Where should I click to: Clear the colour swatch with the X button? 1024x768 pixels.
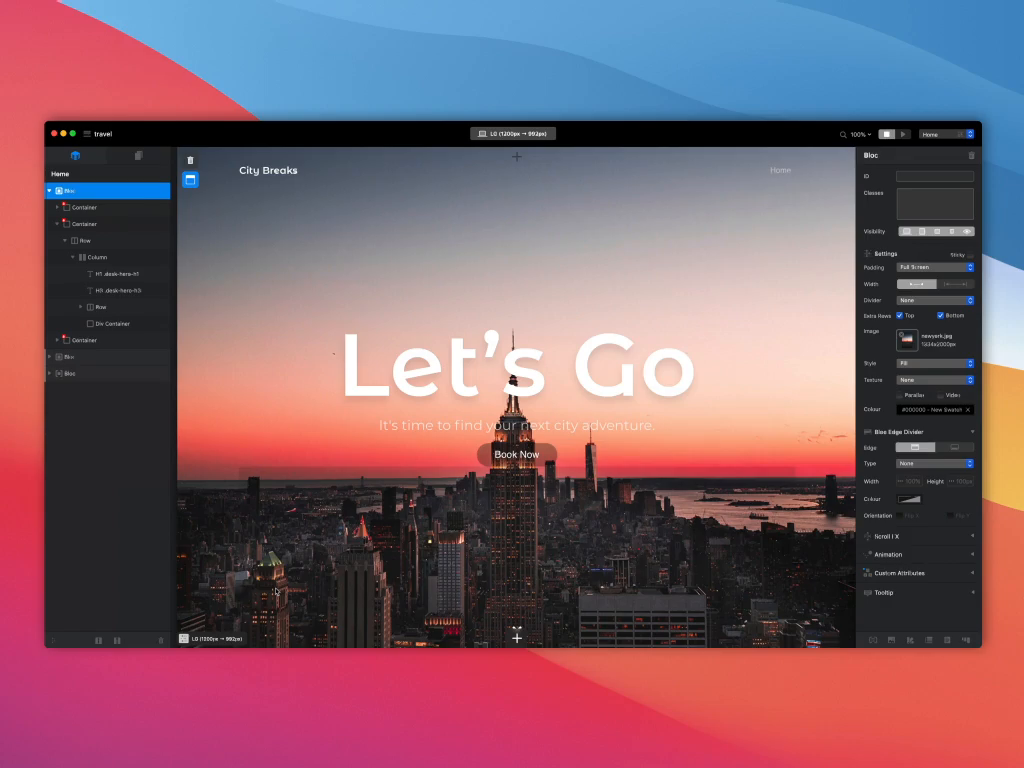click(x=968, y=409)
